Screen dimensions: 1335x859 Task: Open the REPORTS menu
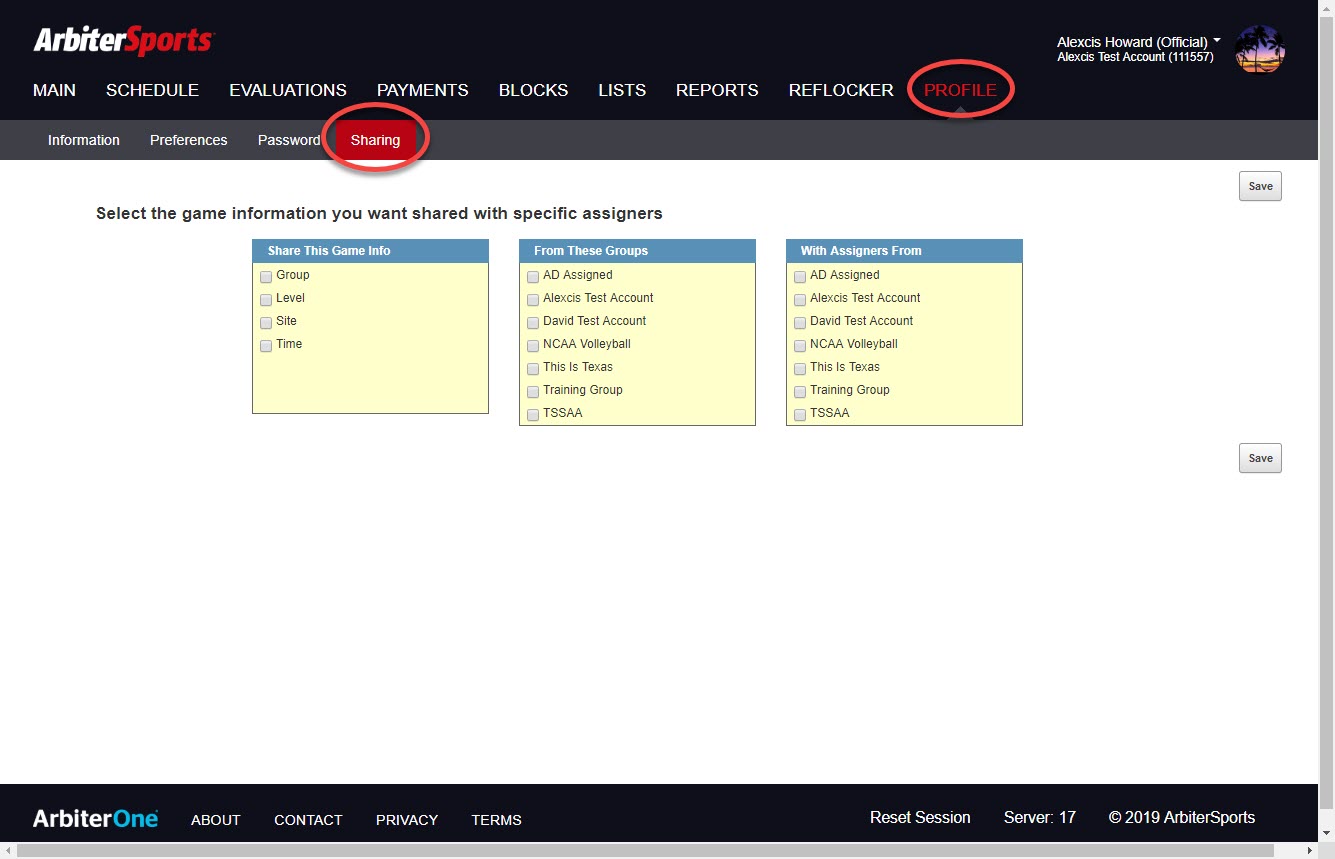[x=717, y=90]
